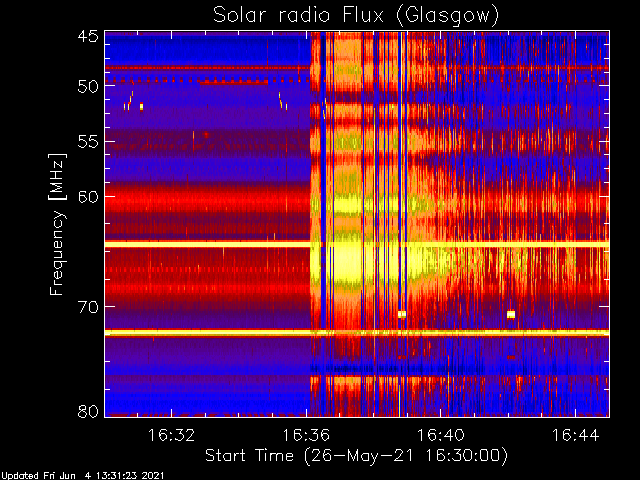
Task: Click the 16:32 time tick label
Action: point(171,435)
